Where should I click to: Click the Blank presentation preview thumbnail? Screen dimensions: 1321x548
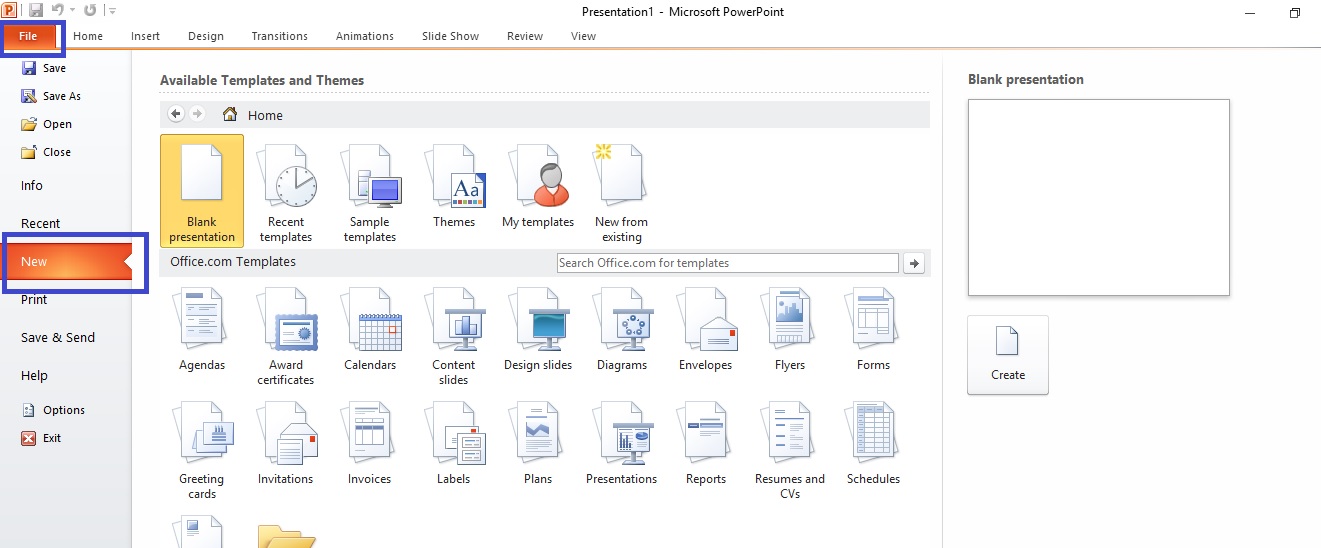coord(1098,197)
